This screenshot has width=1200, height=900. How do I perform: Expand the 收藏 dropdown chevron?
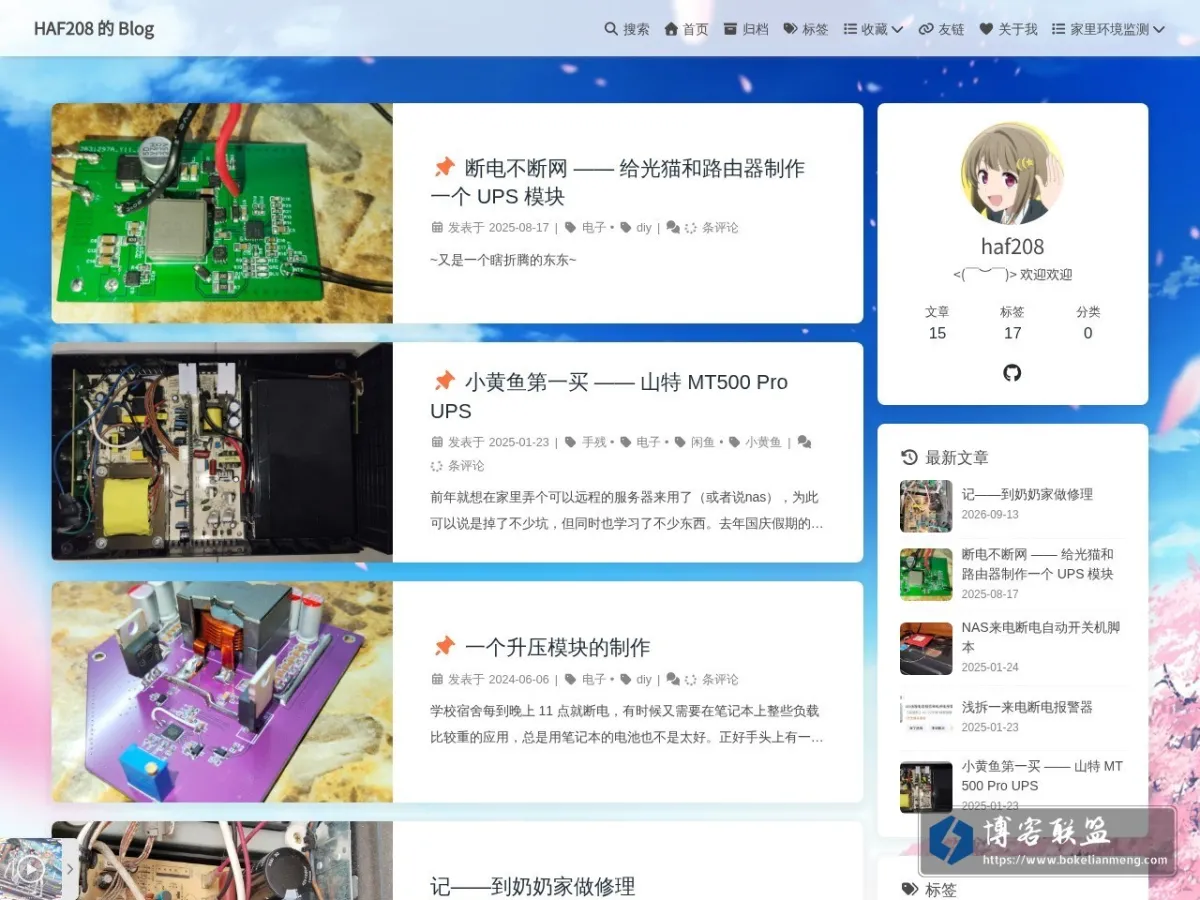[897, 29]
